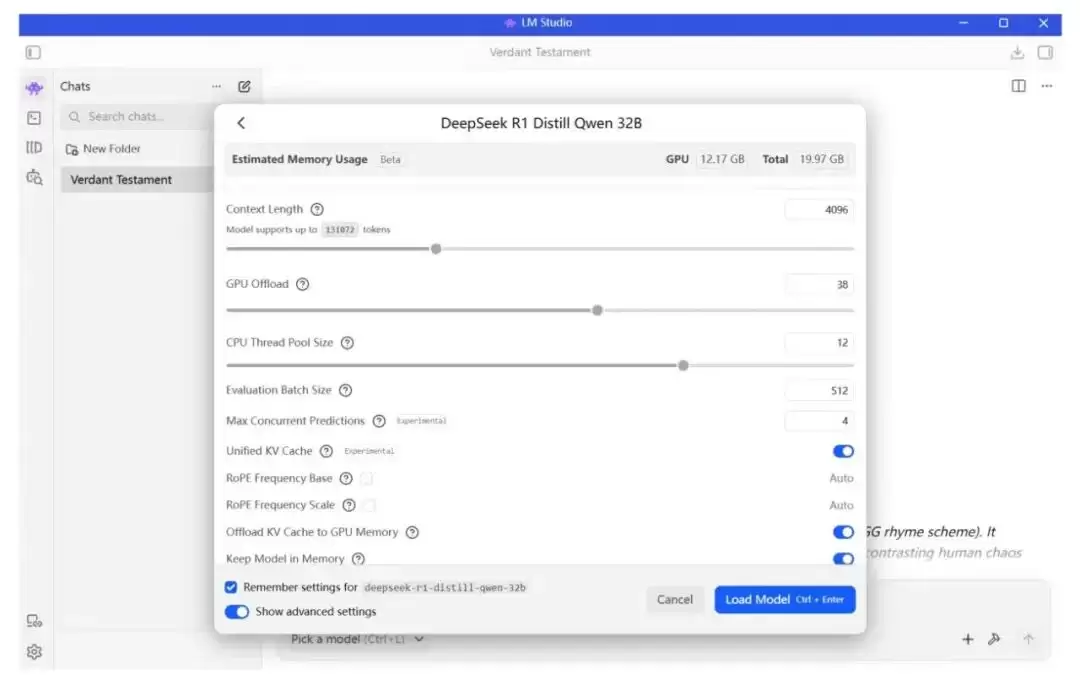Select the Verdant Testament chat
Viewport: 1080px width, 696px height.
(136, 180)
